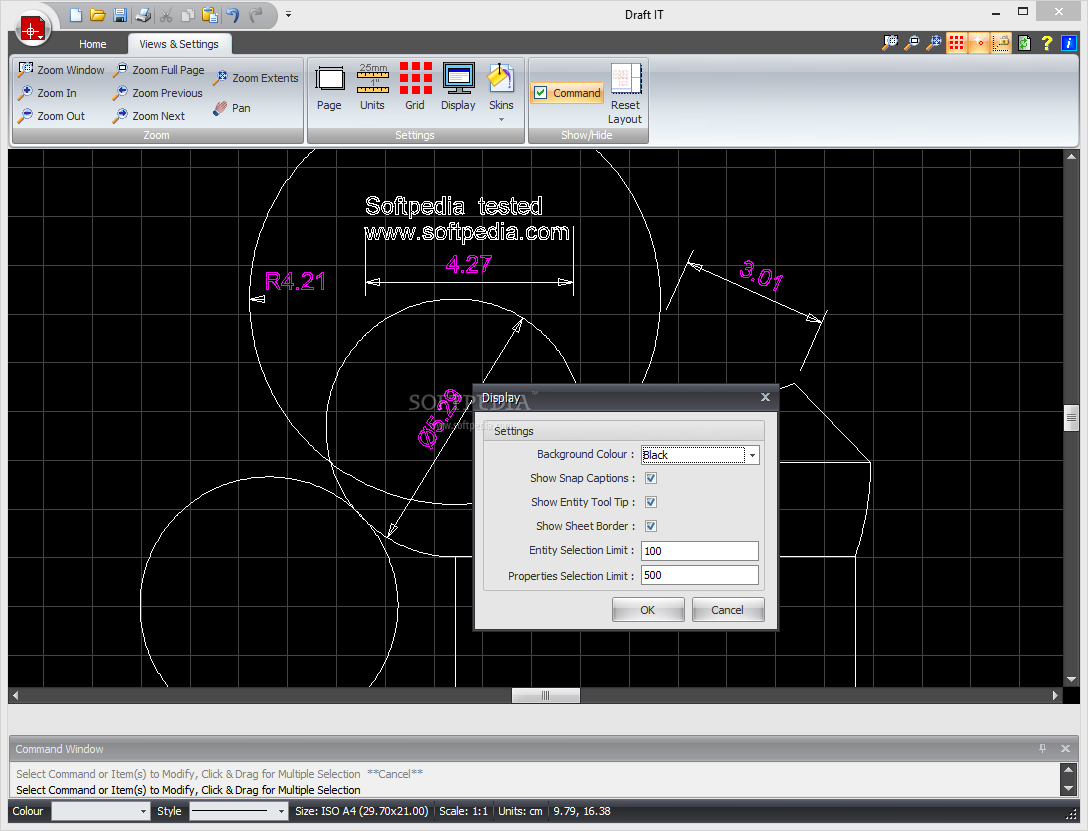Choose Zoom Out from the ribbon
The image size is (1088, 831).
click(x=51, y=116)
